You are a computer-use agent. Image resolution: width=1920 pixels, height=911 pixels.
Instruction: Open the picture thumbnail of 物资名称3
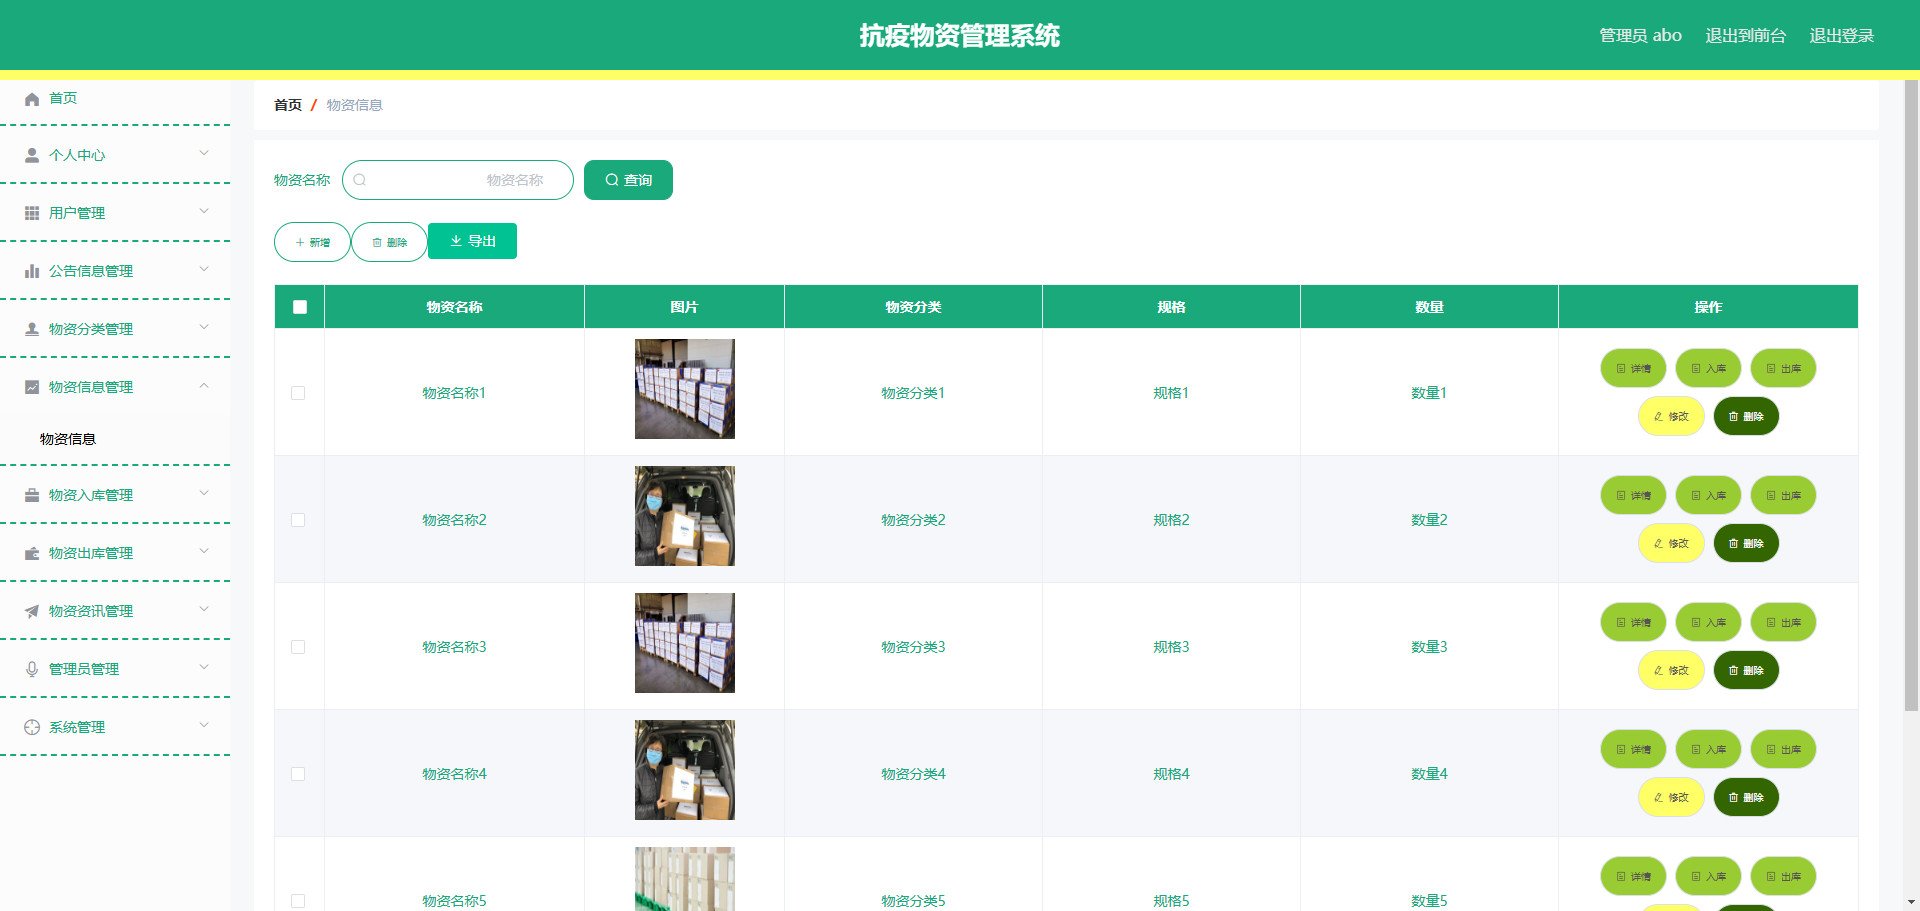[x=685, y=643]
